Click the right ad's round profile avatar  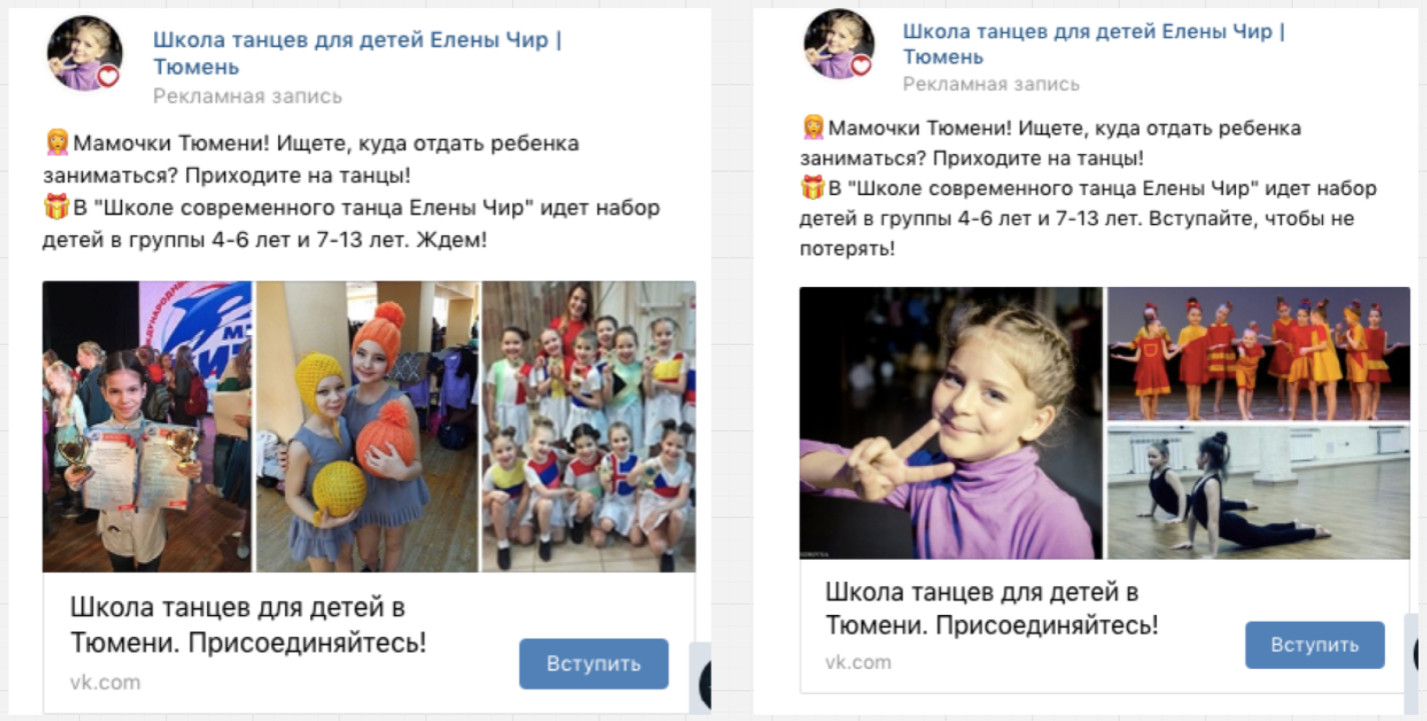tap(839, 44)
